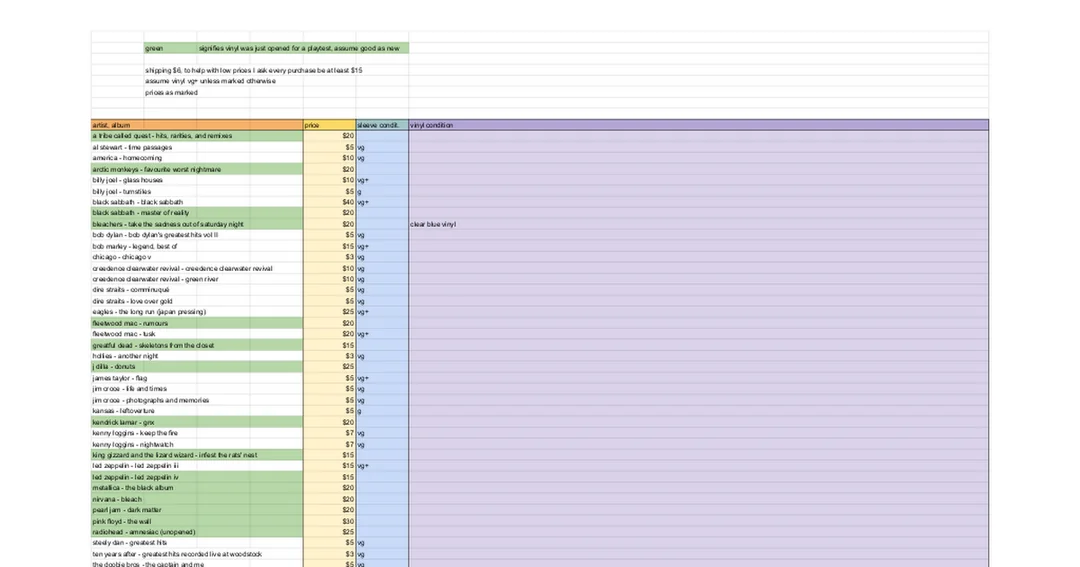Select the 'vinyl condition' header cell

coord(698,125)
